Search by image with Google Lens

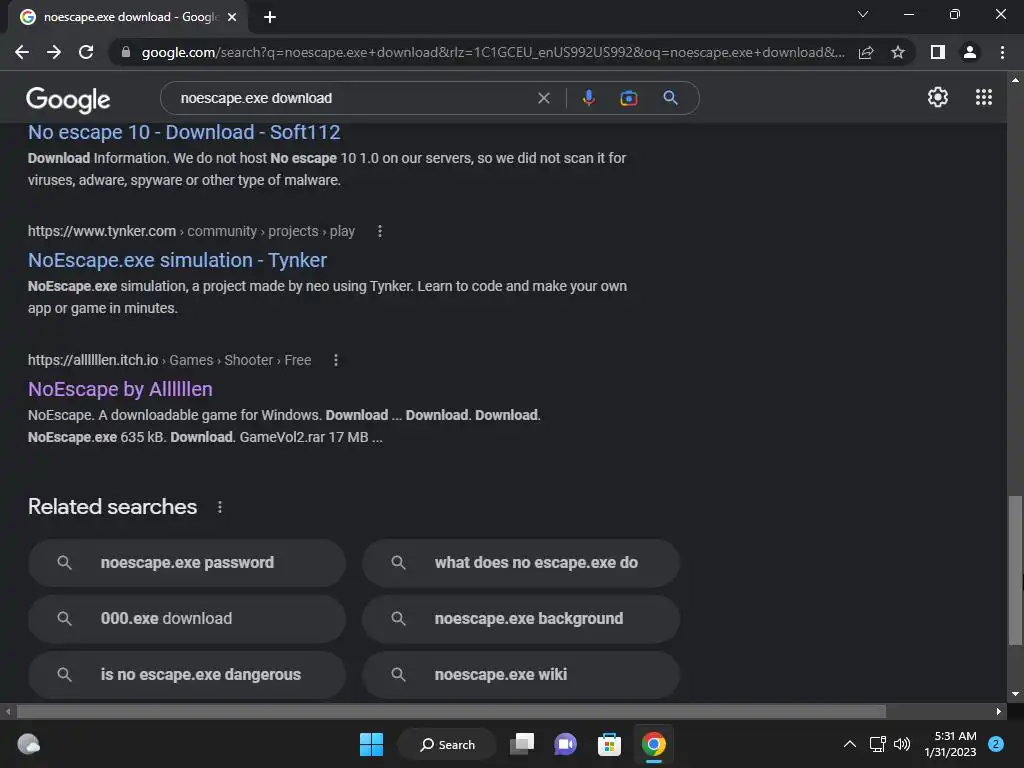(629, 98)
